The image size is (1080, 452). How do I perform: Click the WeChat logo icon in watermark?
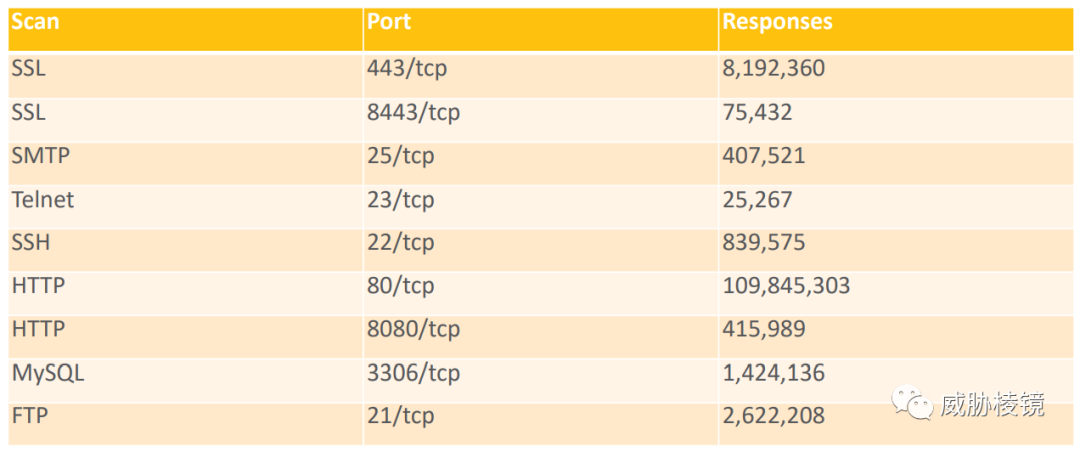tap(913, 402)
